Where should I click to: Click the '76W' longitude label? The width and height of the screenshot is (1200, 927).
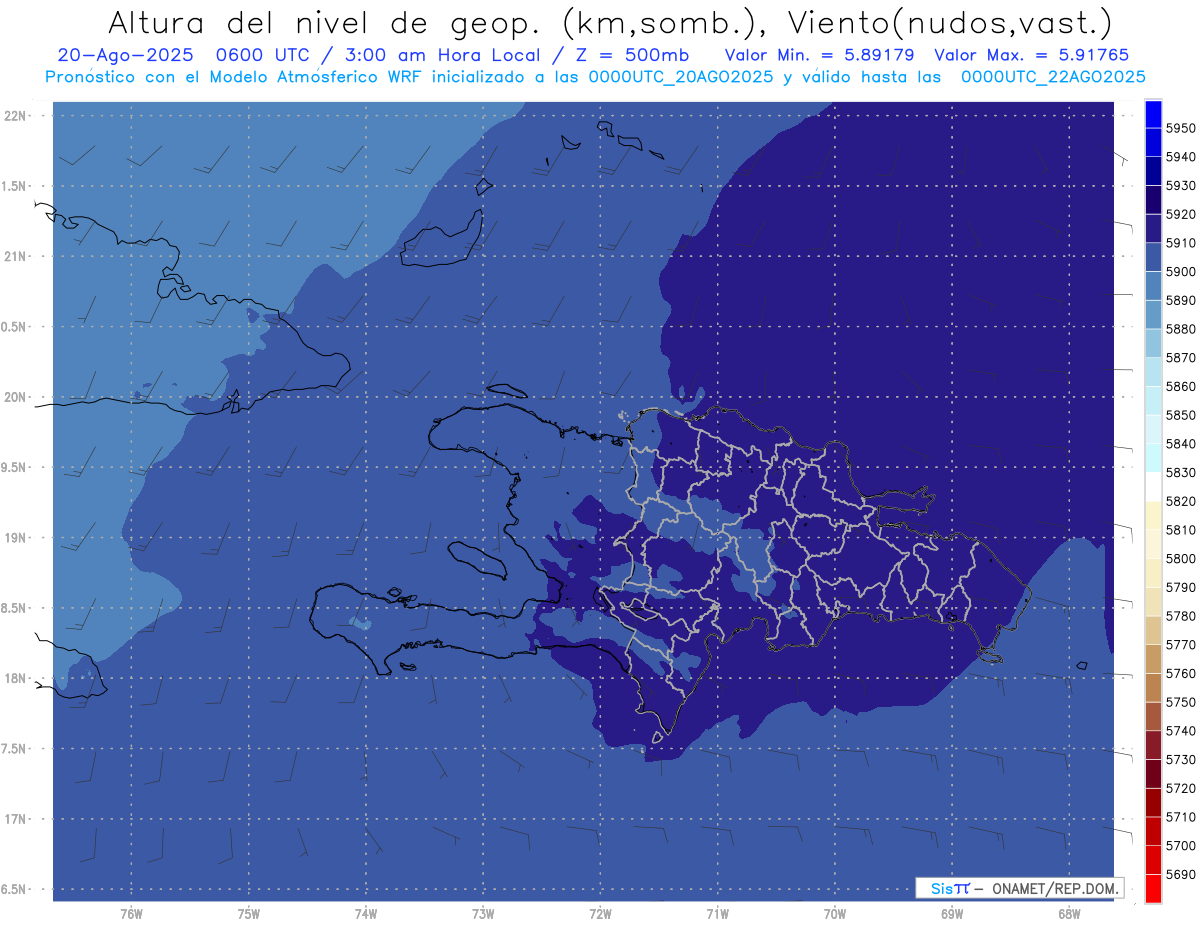[131, 914]
